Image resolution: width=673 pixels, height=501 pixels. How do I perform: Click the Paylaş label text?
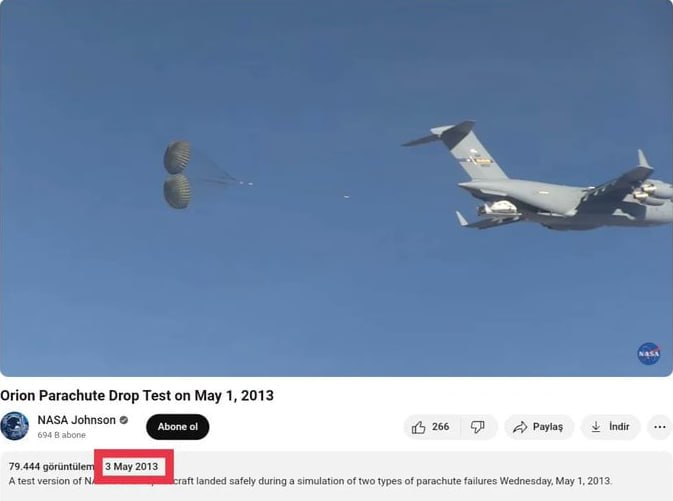pos(548,427)
